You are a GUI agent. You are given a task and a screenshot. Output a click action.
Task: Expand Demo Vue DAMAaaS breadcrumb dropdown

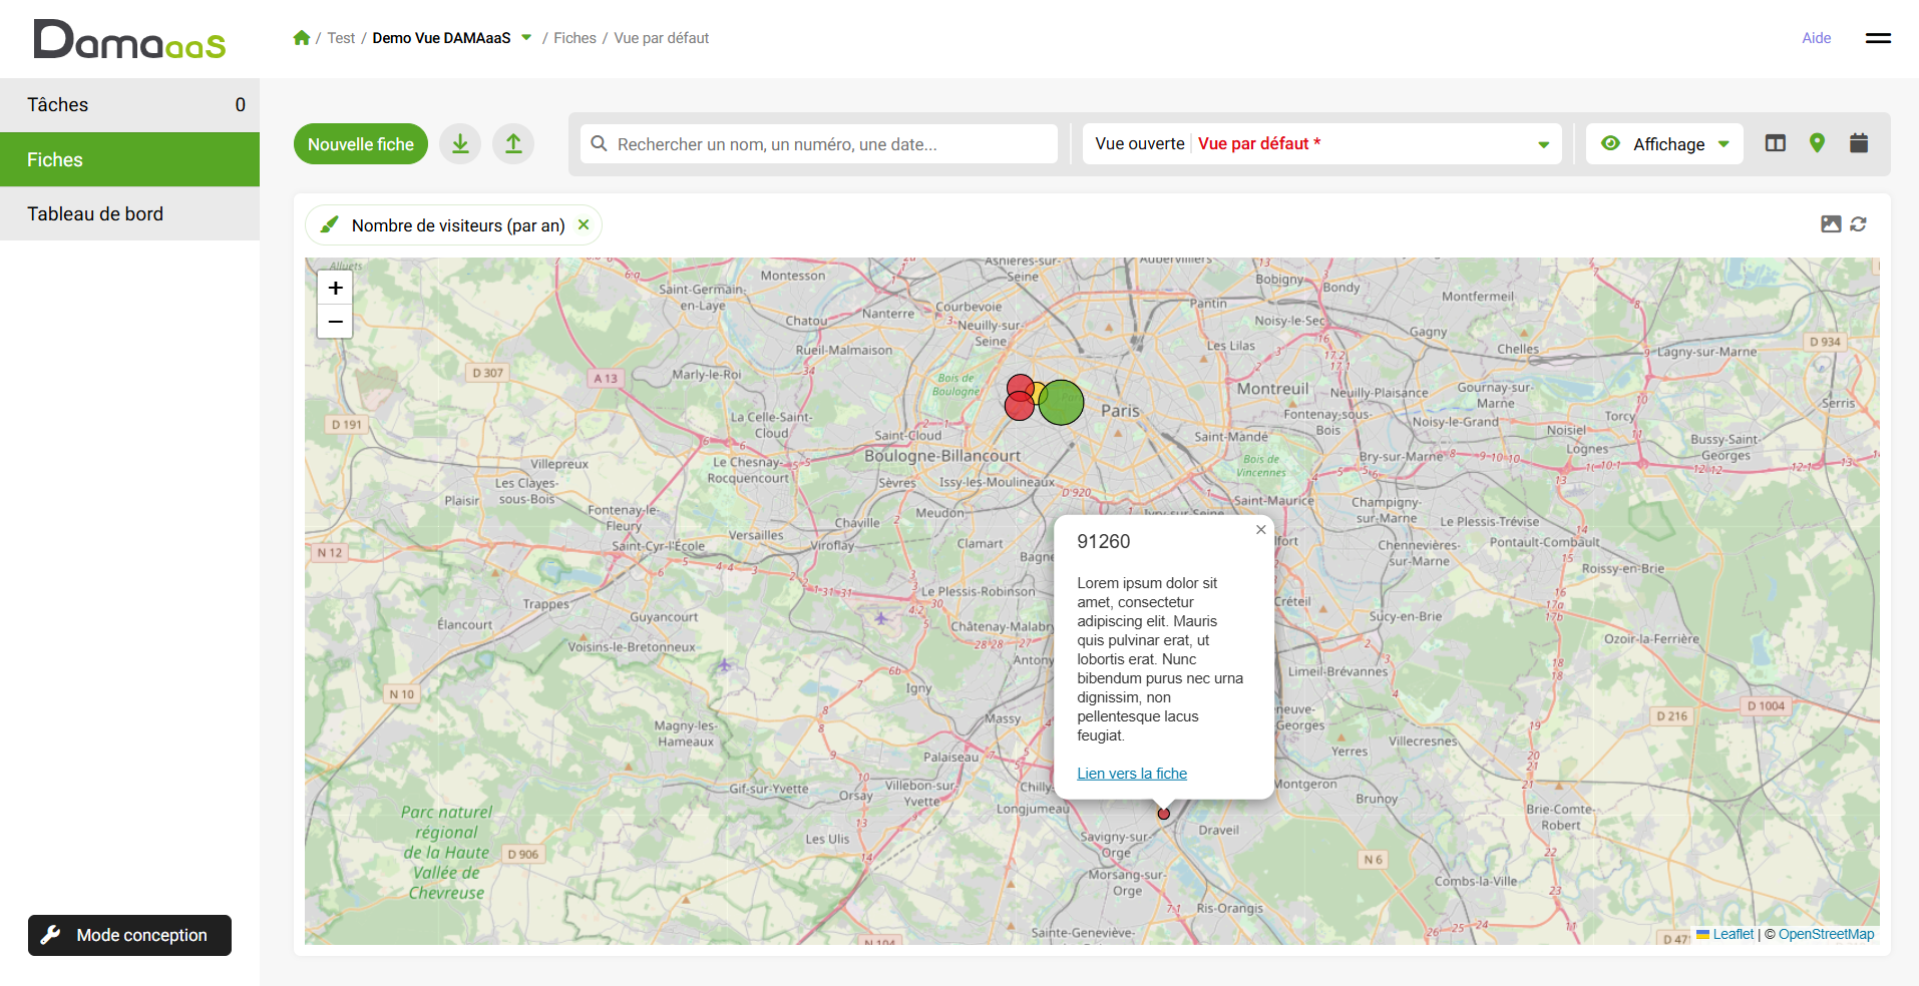pos(526,38)
